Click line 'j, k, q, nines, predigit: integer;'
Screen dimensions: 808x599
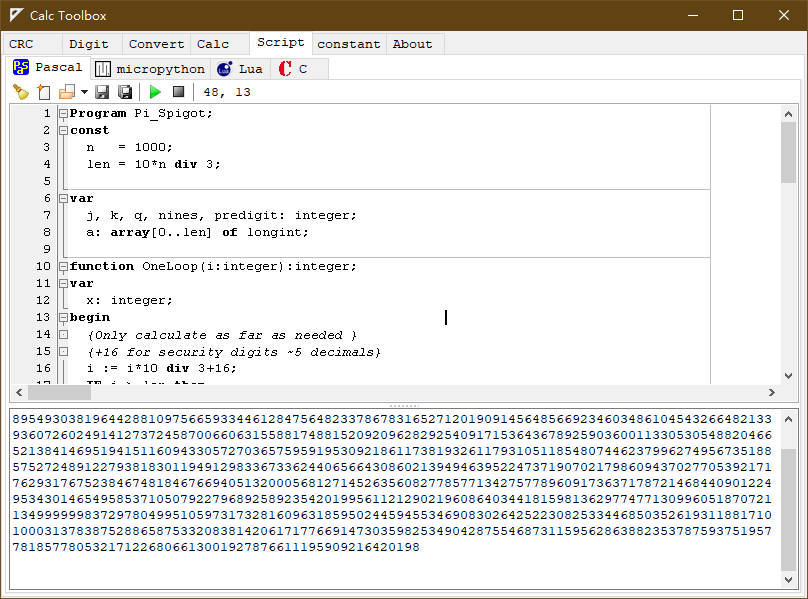point(221,215)
